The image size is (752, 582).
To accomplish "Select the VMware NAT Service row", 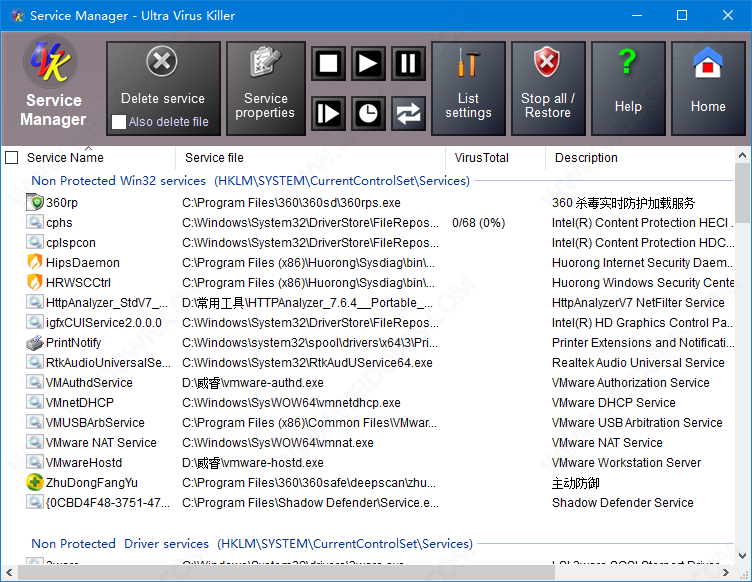I will (101, 443).
